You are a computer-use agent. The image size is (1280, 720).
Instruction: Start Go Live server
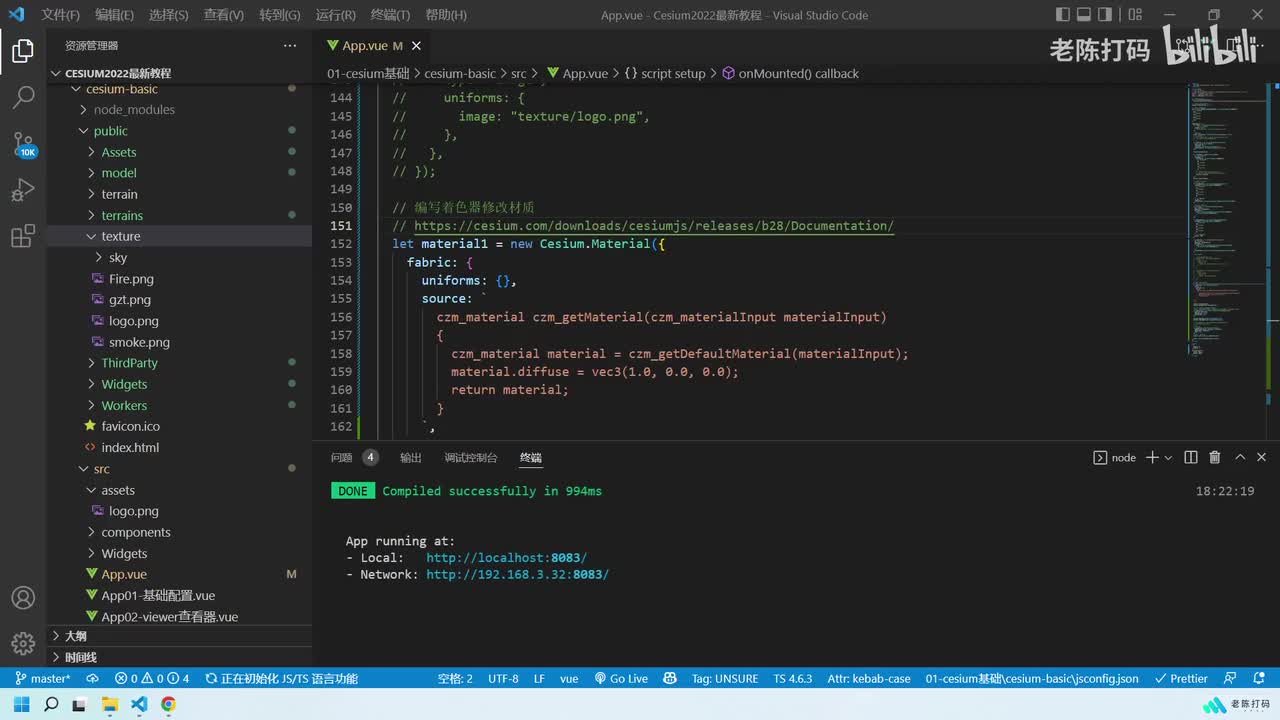tap(621, 678)
